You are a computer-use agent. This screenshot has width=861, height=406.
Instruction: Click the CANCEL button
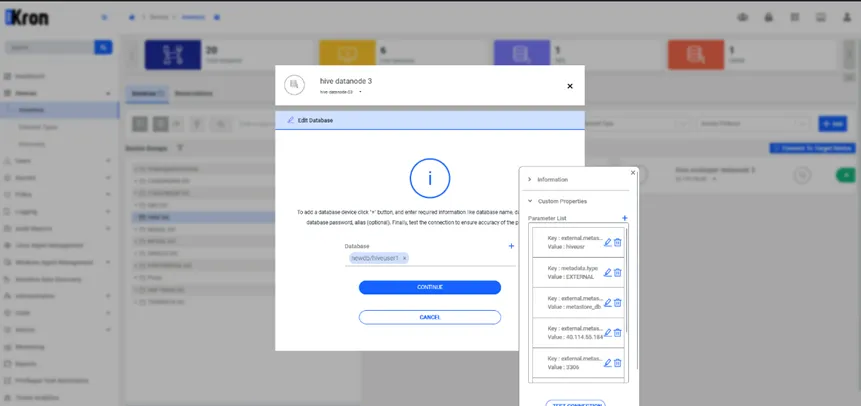pyautogui.click(x=430, y=317)
